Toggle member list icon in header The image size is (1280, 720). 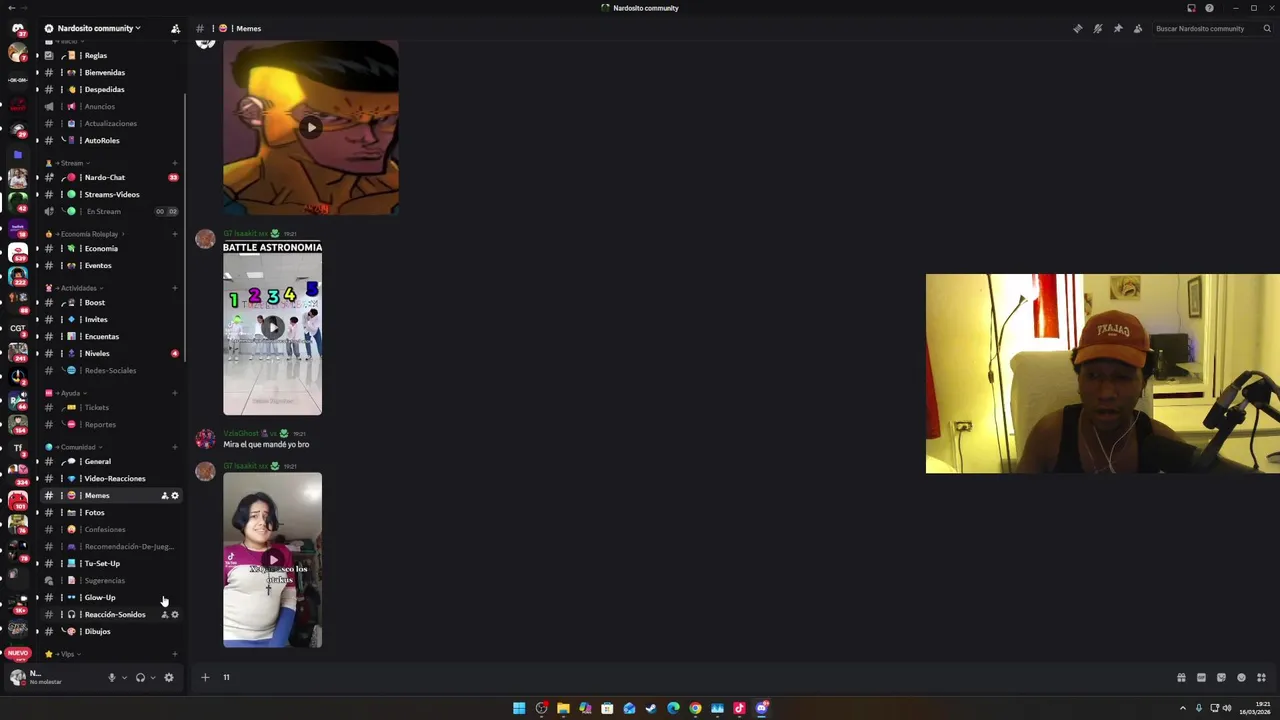pos(1138,28)
